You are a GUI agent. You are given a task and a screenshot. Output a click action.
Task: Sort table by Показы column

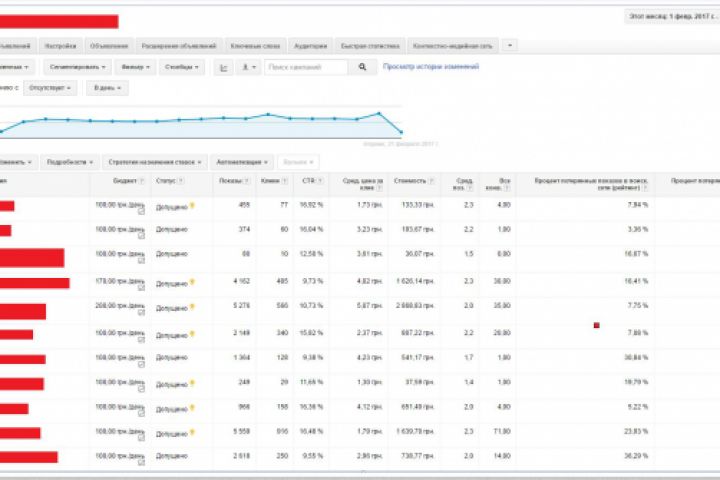[x=231, y=181]
